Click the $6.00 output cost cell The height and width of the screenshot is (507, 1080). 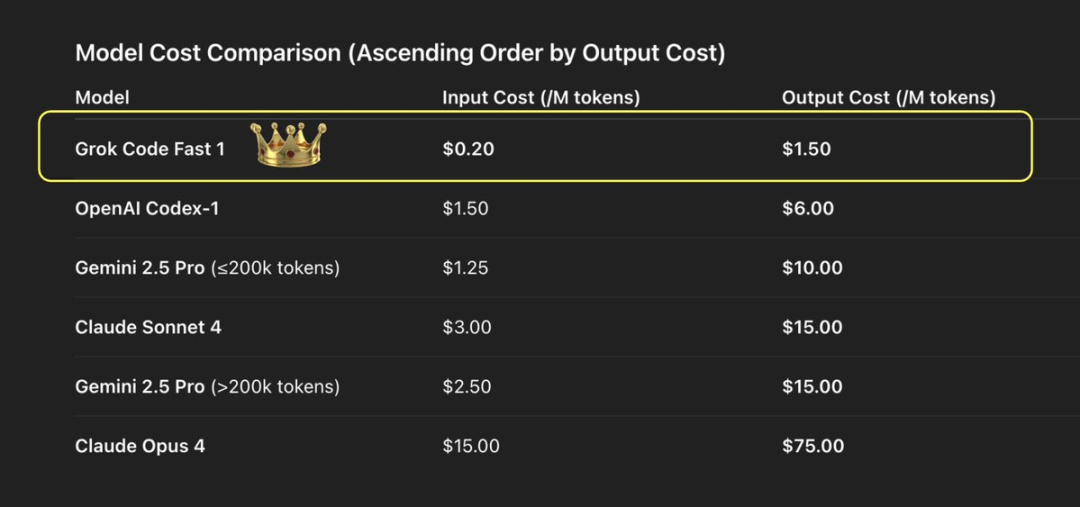click(808, 209)
